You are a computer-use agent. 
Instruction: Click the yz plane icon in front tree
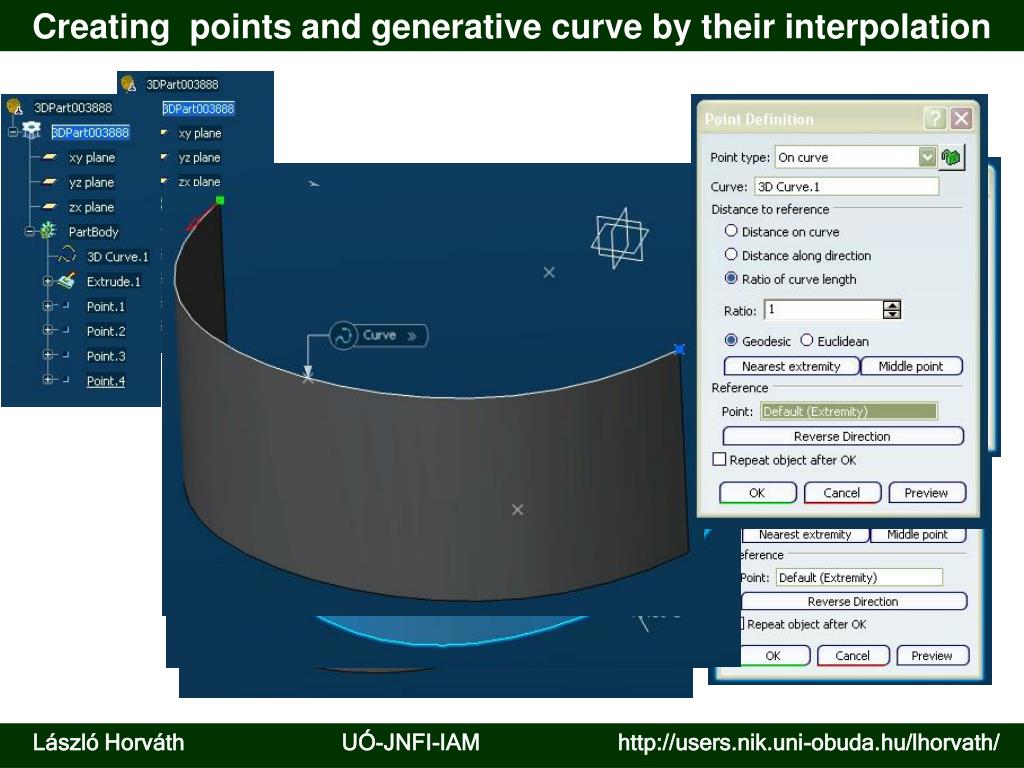[x=50, y=182]
